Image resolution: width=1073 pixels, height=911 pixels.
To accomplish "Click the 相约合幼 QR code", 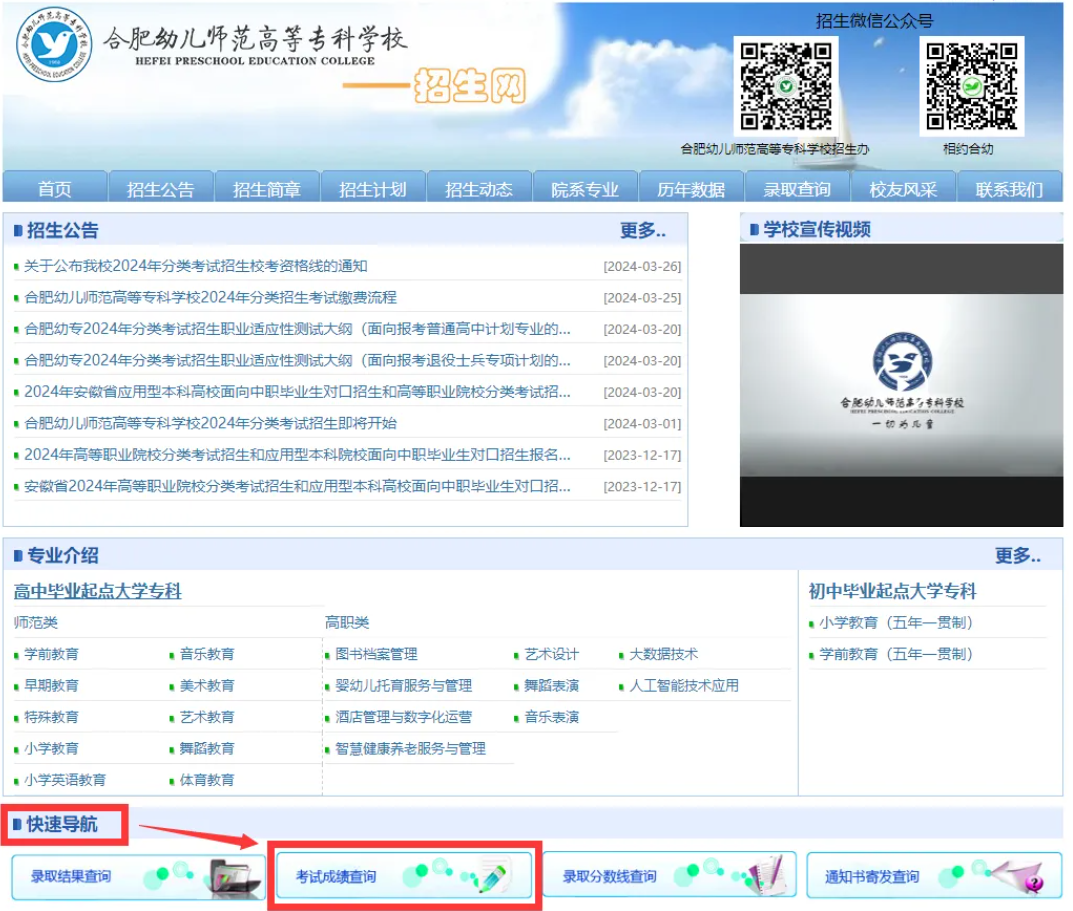I will [973, 84].
